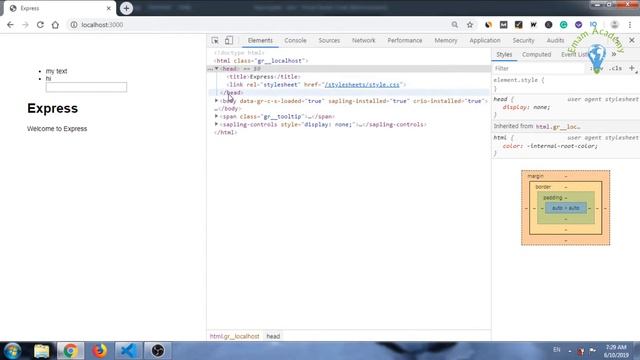Activate the inspect element picker icon

(215, 40)
